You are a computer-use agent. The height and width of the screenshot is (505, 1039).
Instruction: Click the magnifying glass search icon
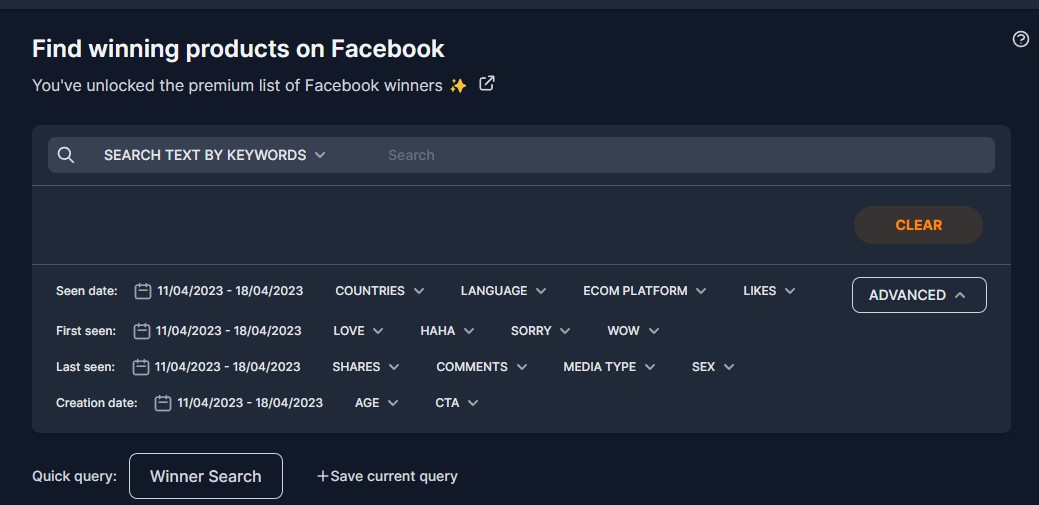point(66,155)
